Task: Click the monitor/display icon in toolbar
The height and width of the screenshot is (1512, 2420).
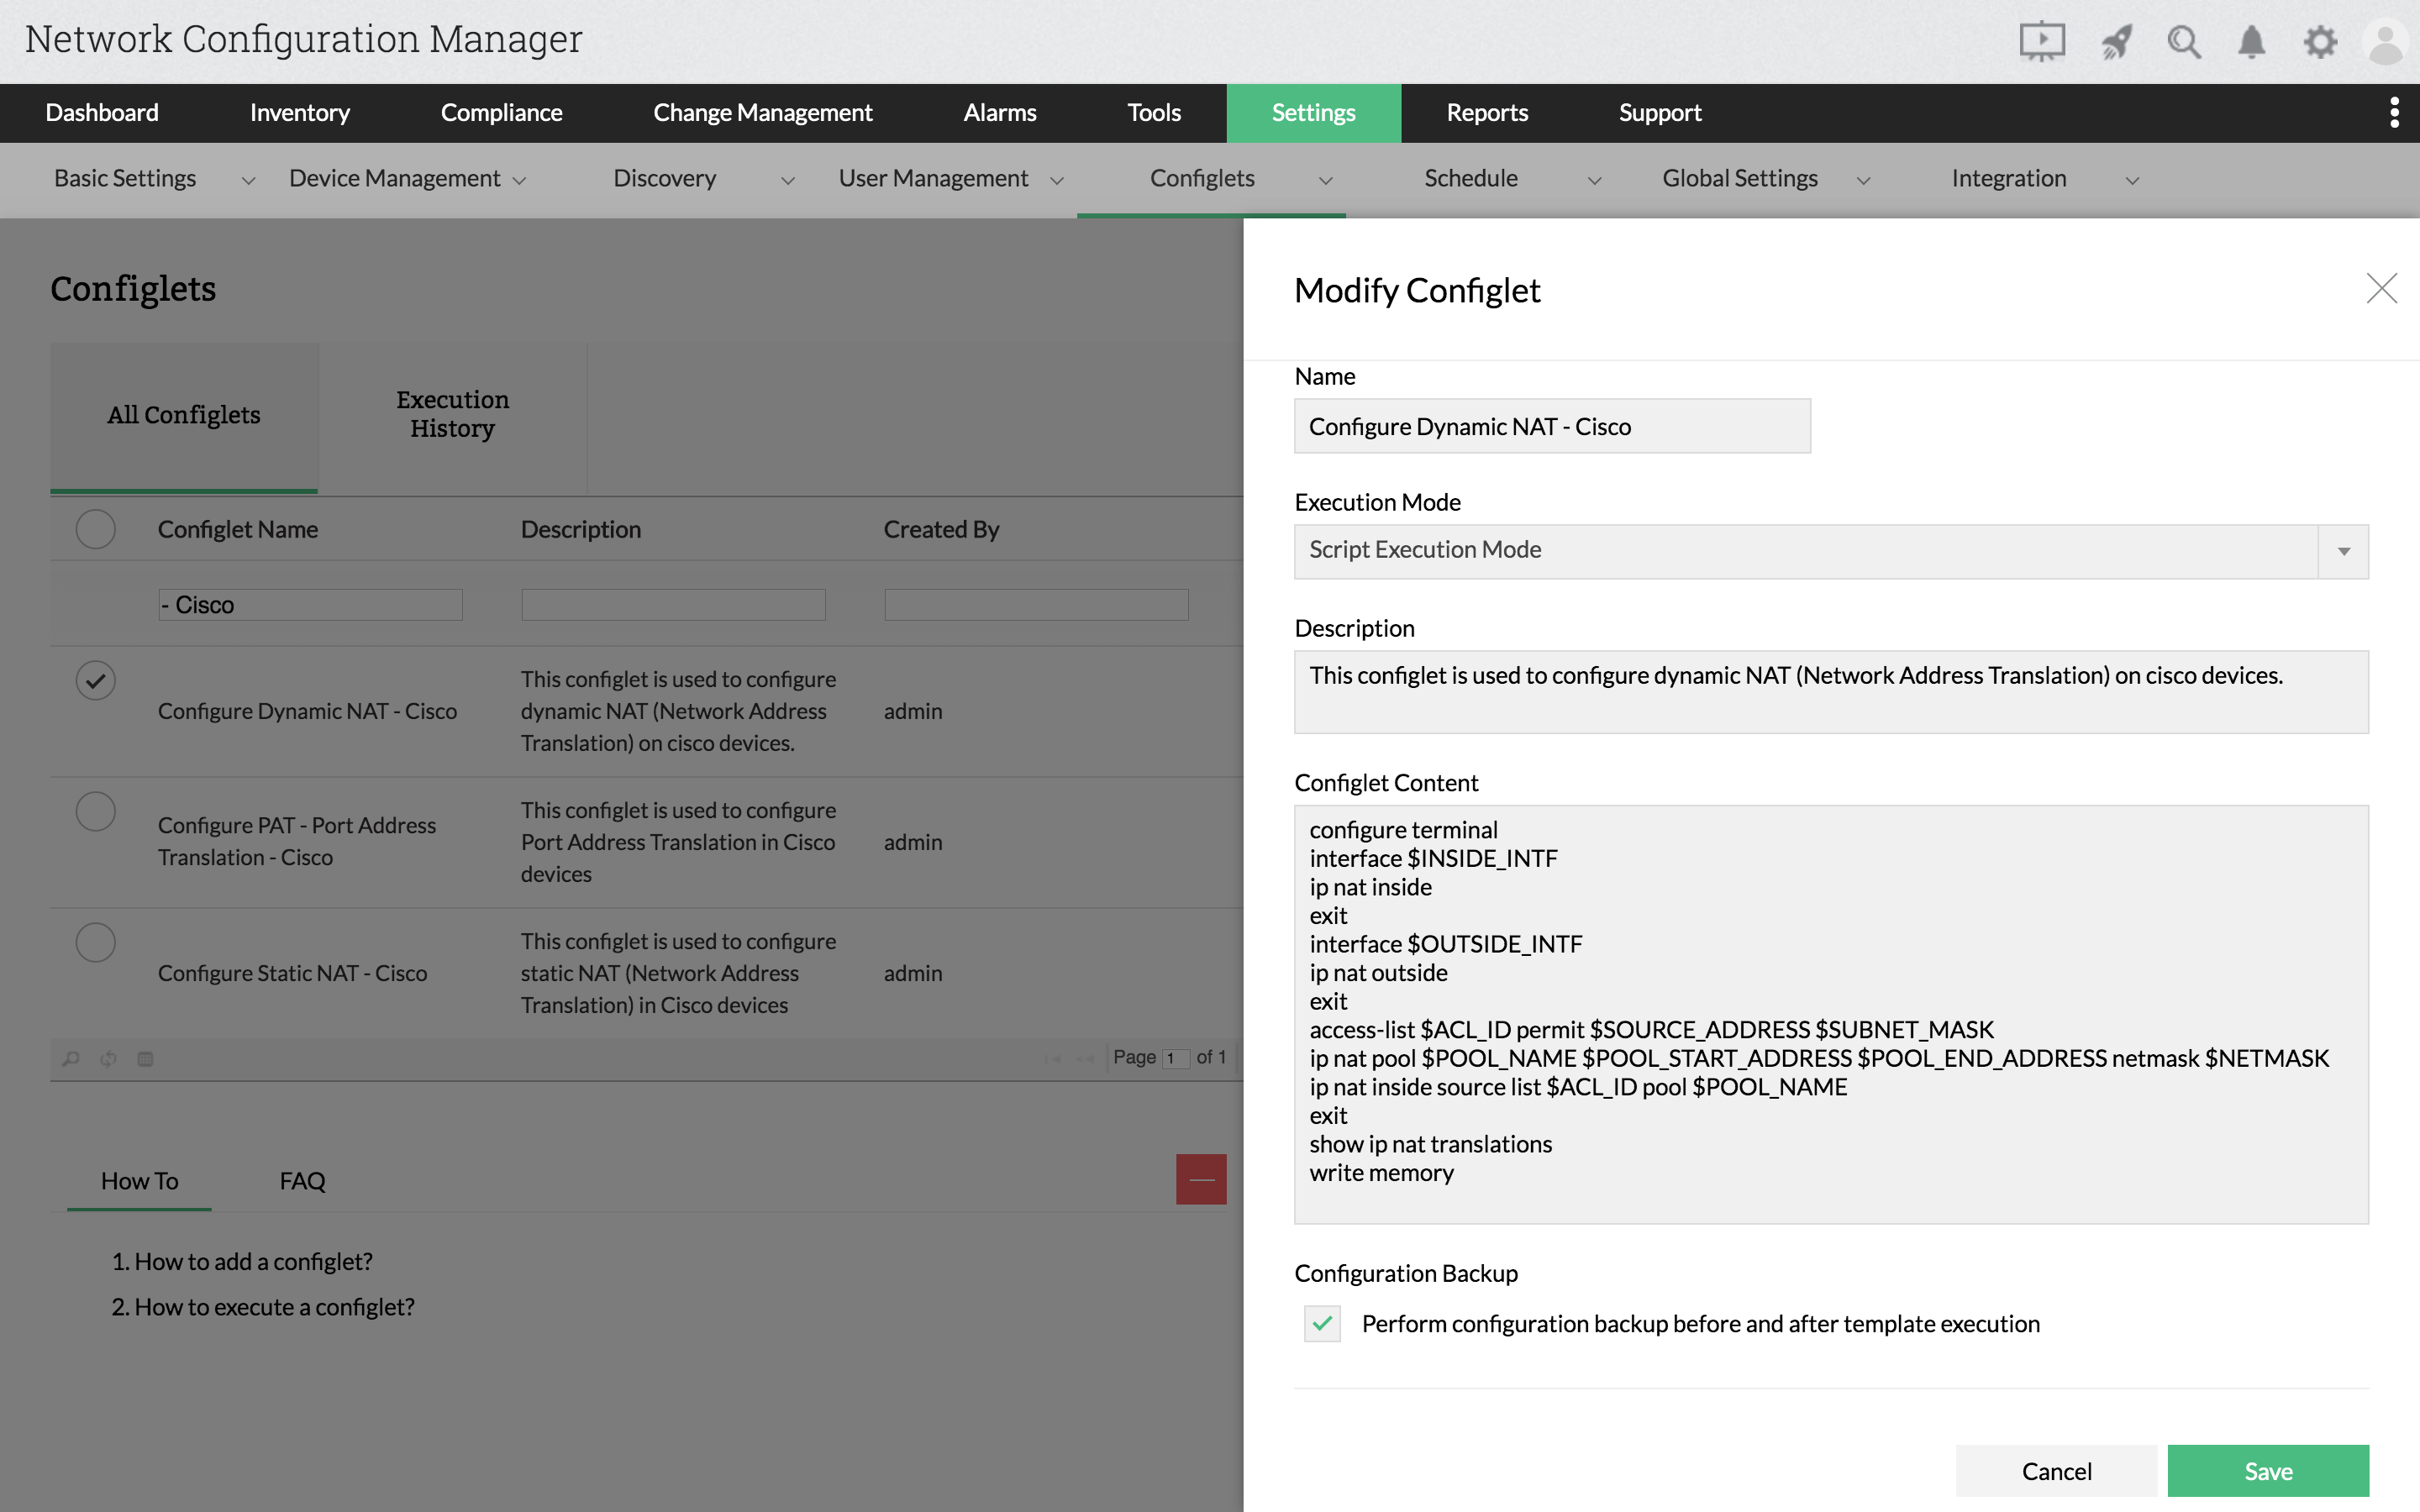Action: (x=2042, y=39)
